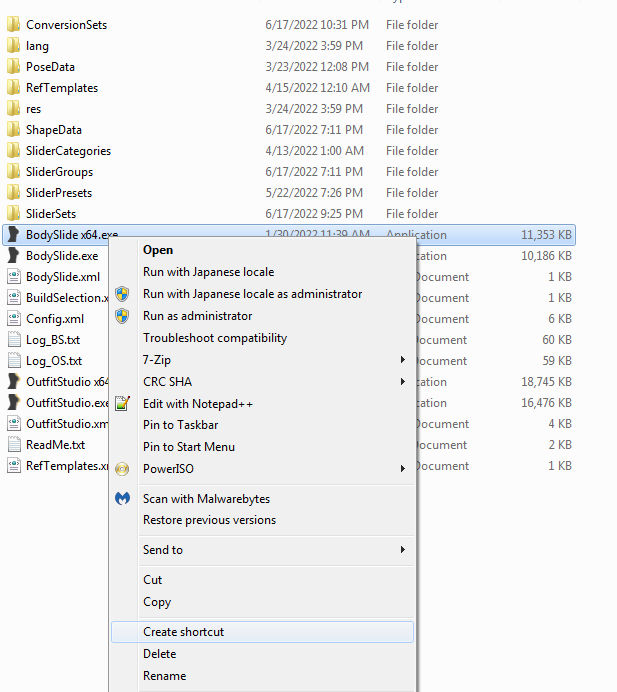
Task: Click the PowerISO disc icon in menu
Action: [122, 469]
